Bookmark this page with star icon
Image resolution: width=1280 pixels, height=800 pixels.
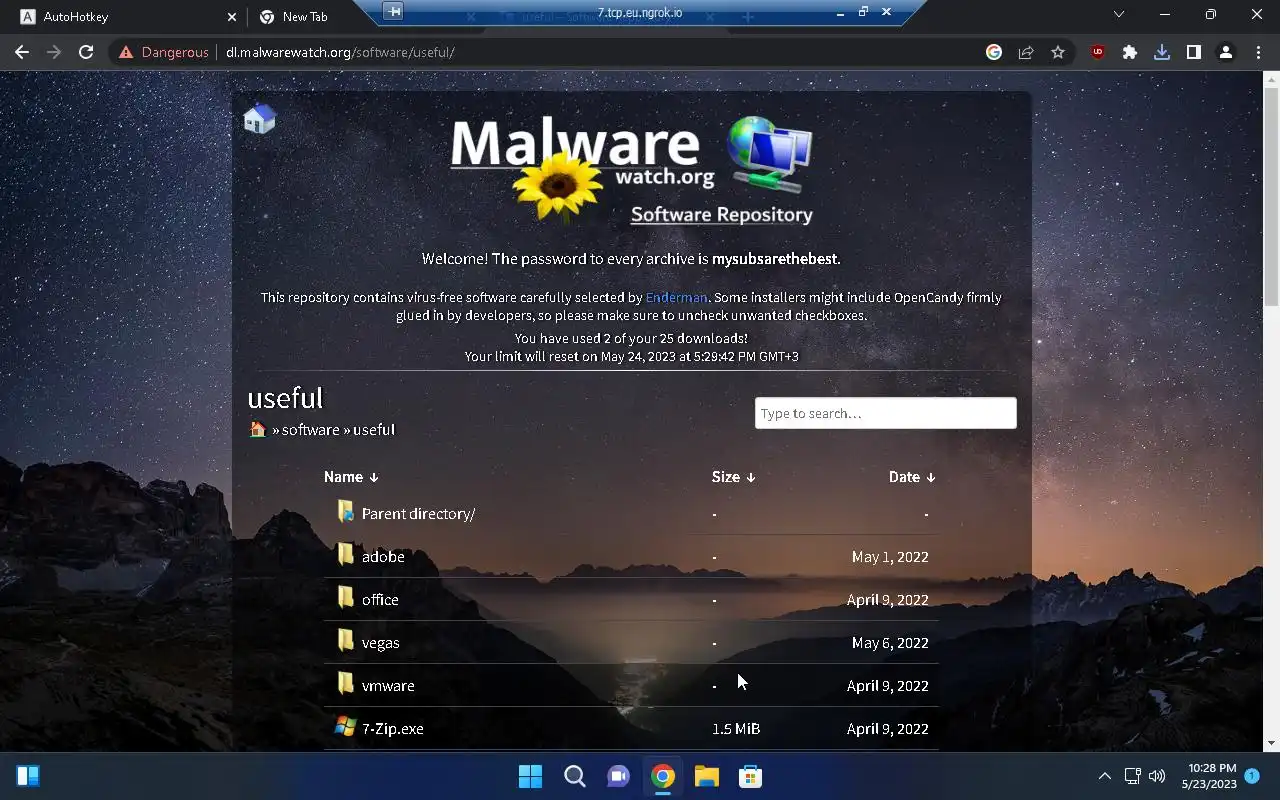pos(1058,52)
